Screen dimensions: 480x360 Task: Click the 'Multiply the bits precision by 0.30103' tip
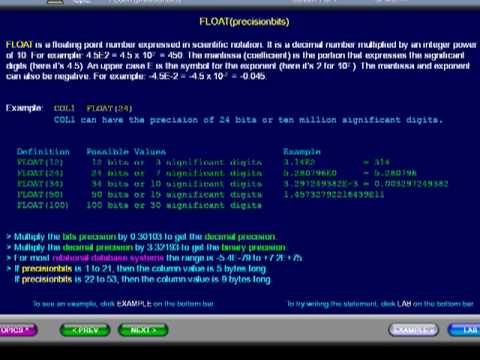click(141, 237)
